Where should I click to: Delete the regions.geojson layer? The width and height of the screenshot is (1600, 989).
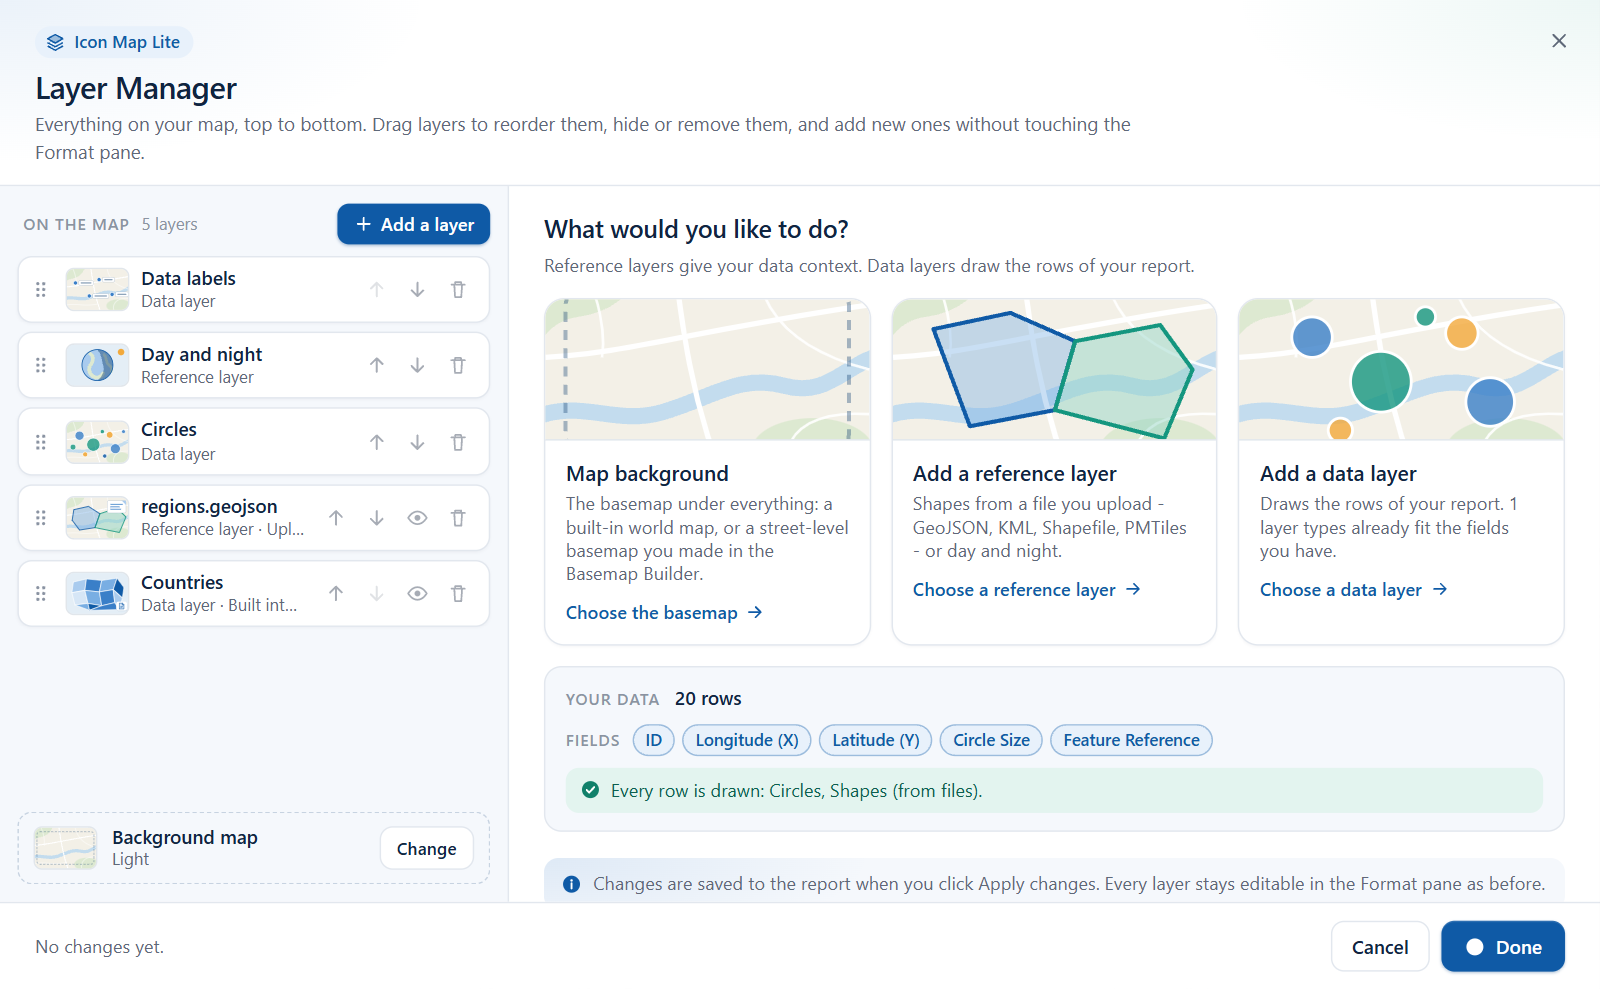point(458,518)
